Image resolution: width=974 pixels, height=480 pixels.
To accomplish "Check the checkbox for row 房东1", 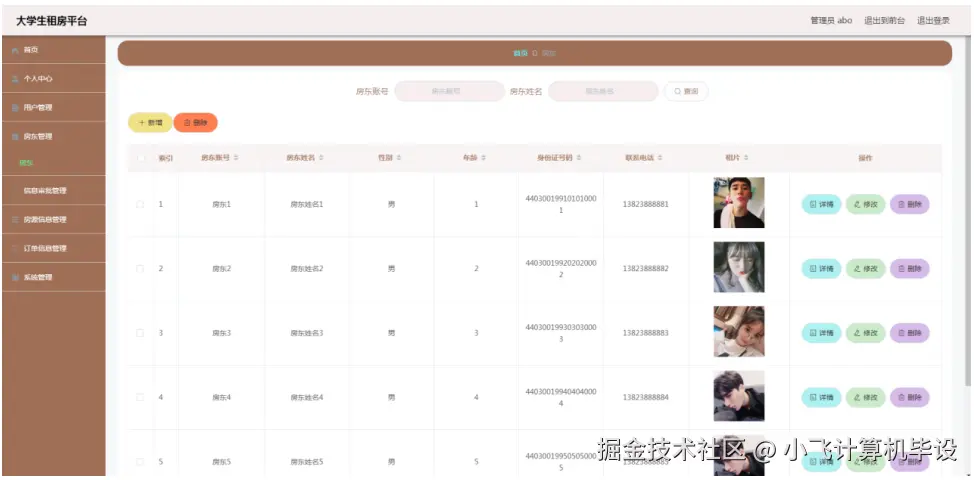I will 140,204.
